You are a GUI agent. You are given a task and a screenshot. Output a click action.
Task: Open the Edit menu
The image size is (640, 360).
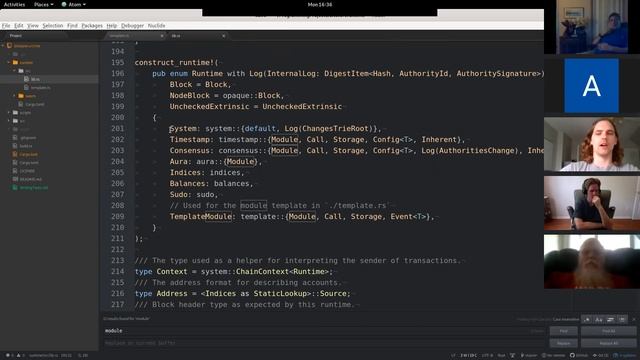click(19, 25)
